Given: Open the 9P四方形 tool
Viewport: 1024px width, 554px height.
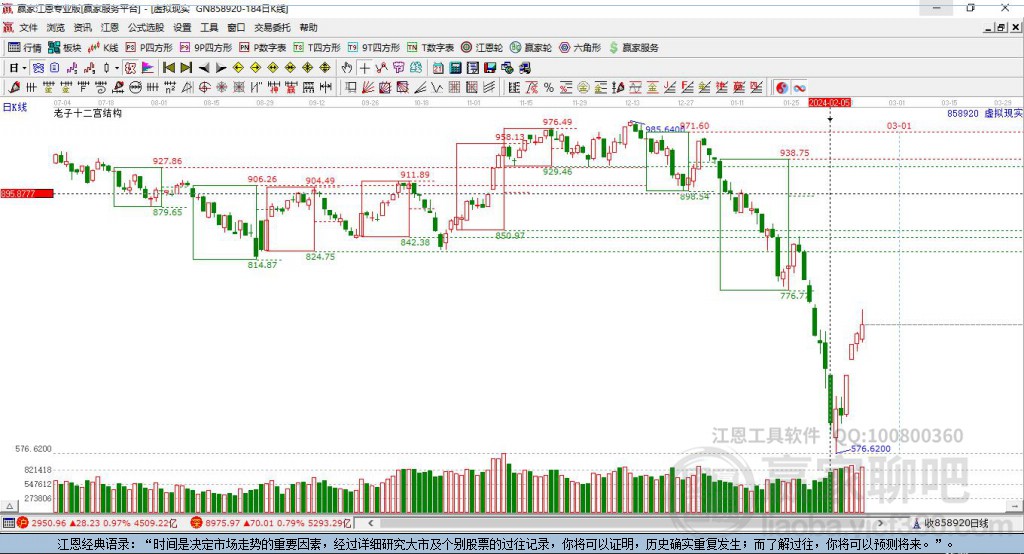Looking at the screenshot, I should coord(206,48).
